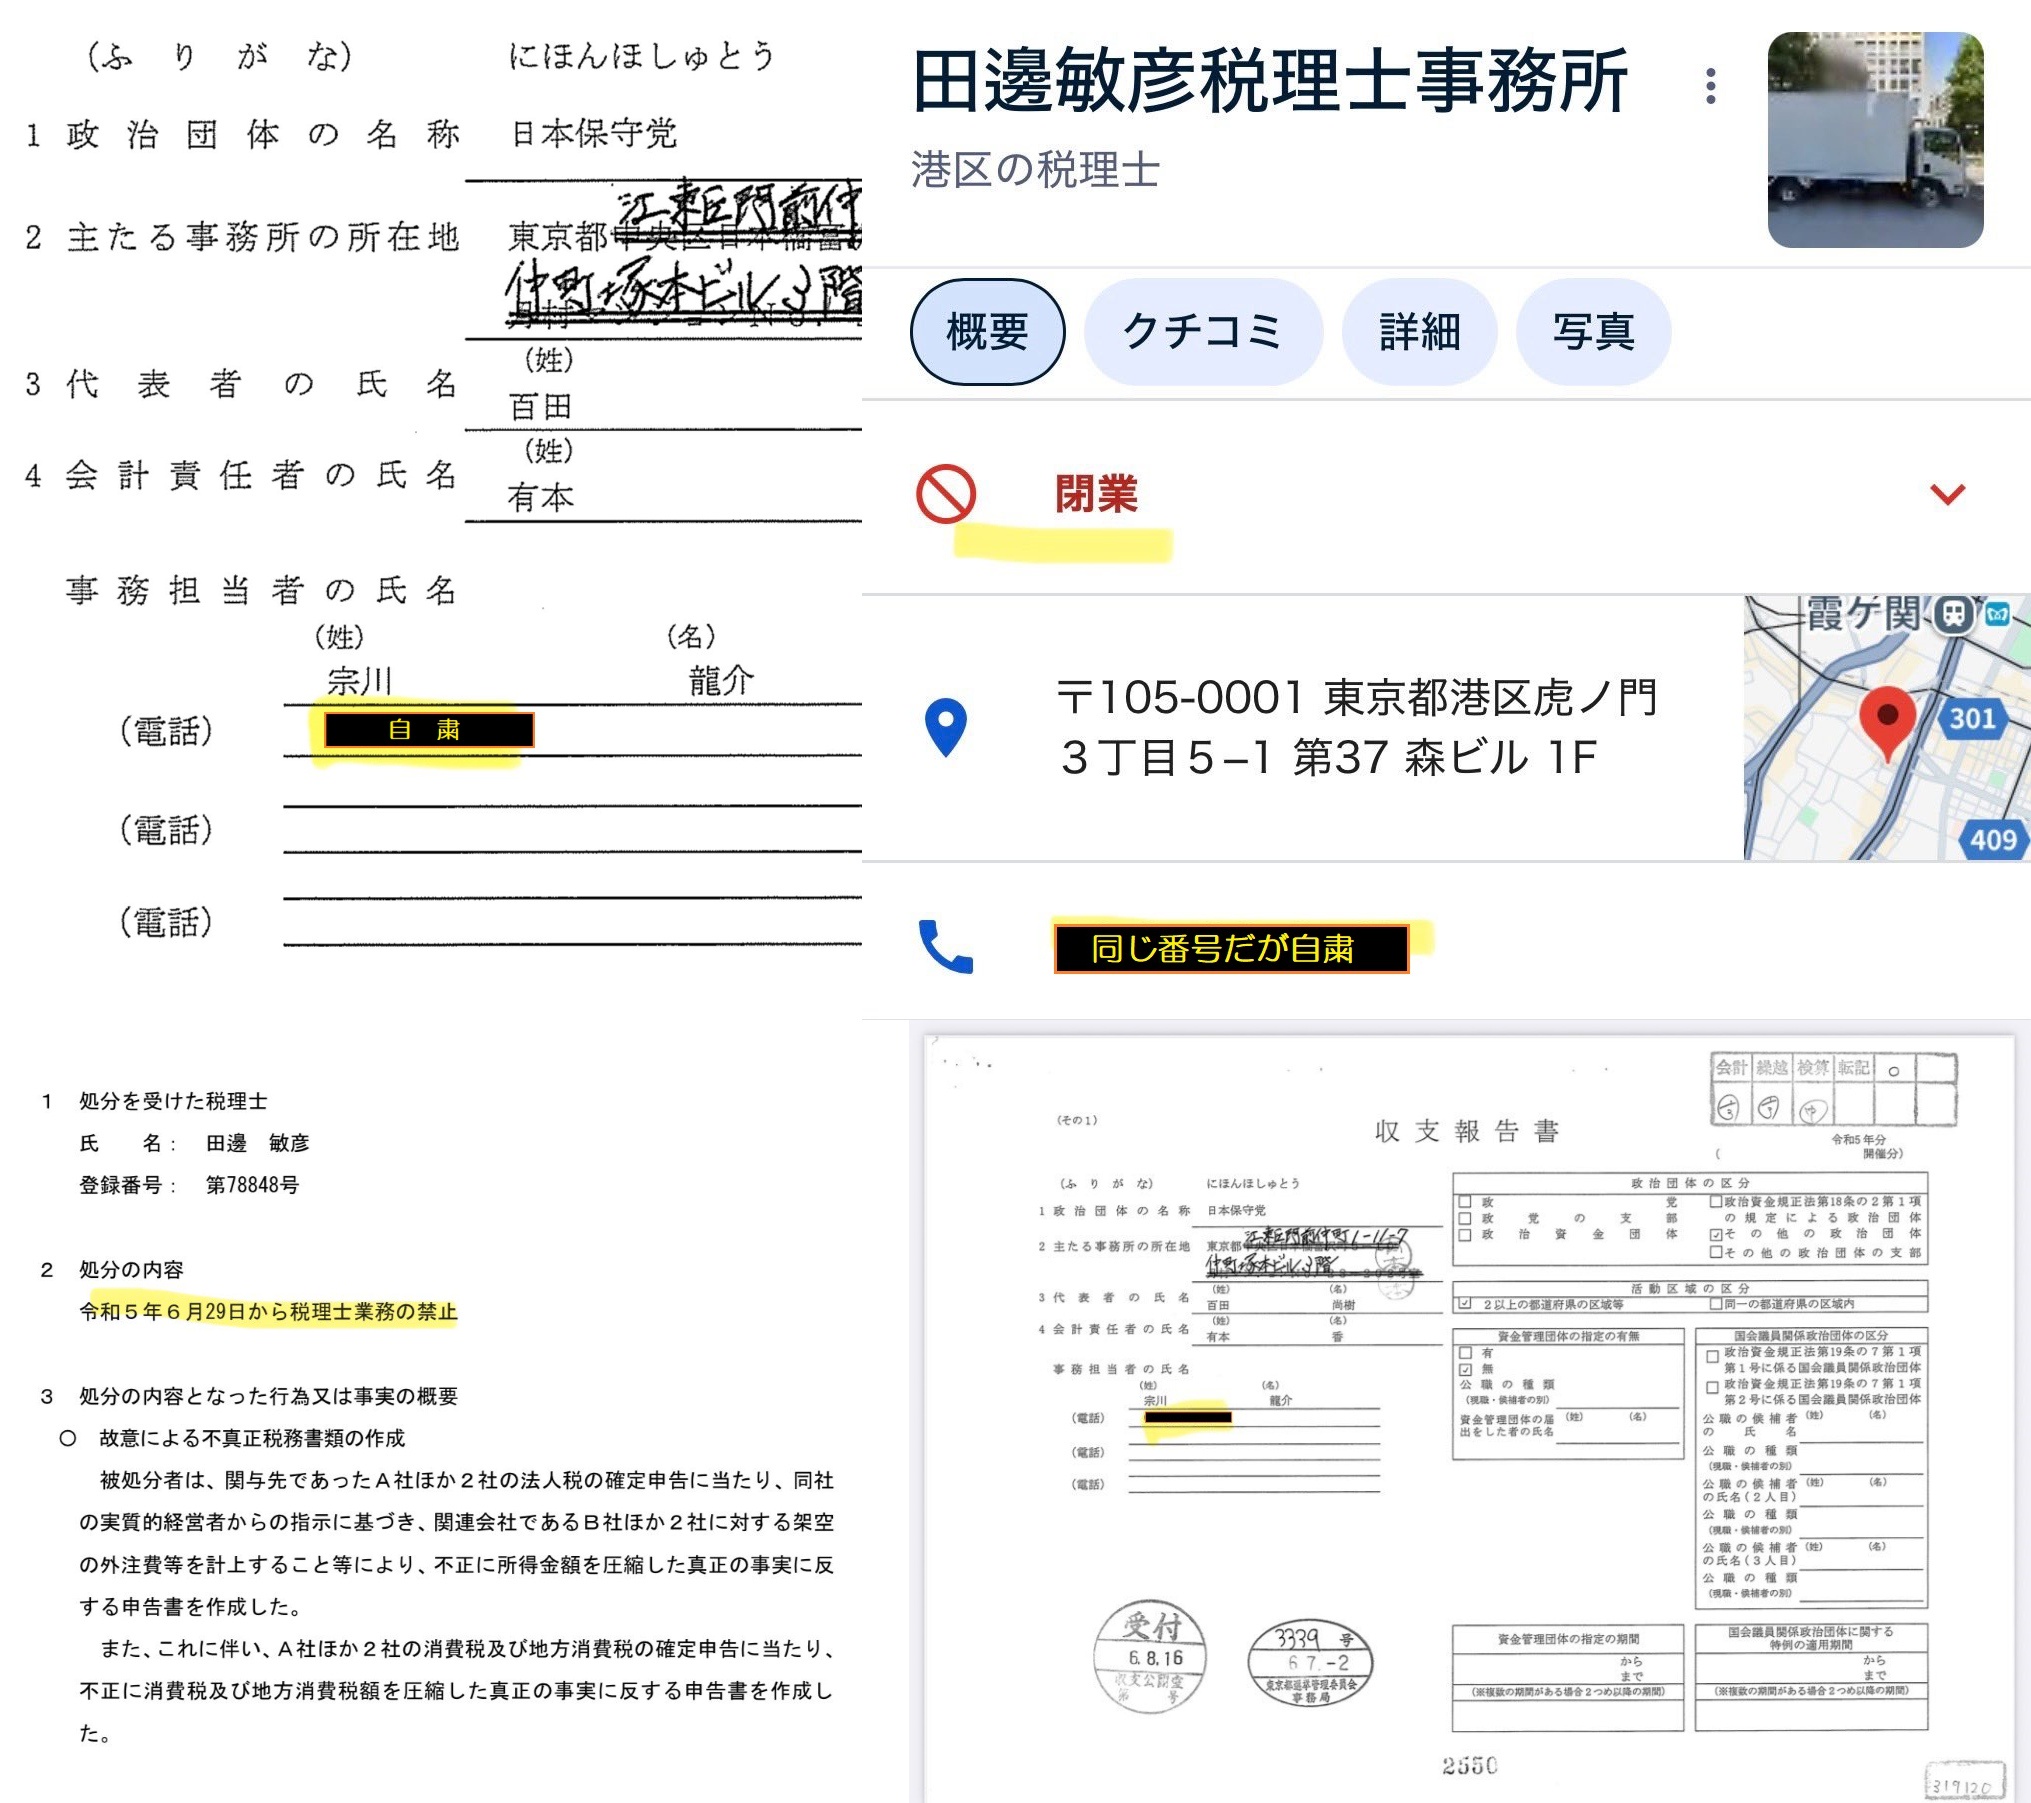Click the first 電話 line in the top form
The image size is (2031, 1803).
pyautogui.click(x=572, y=730)
